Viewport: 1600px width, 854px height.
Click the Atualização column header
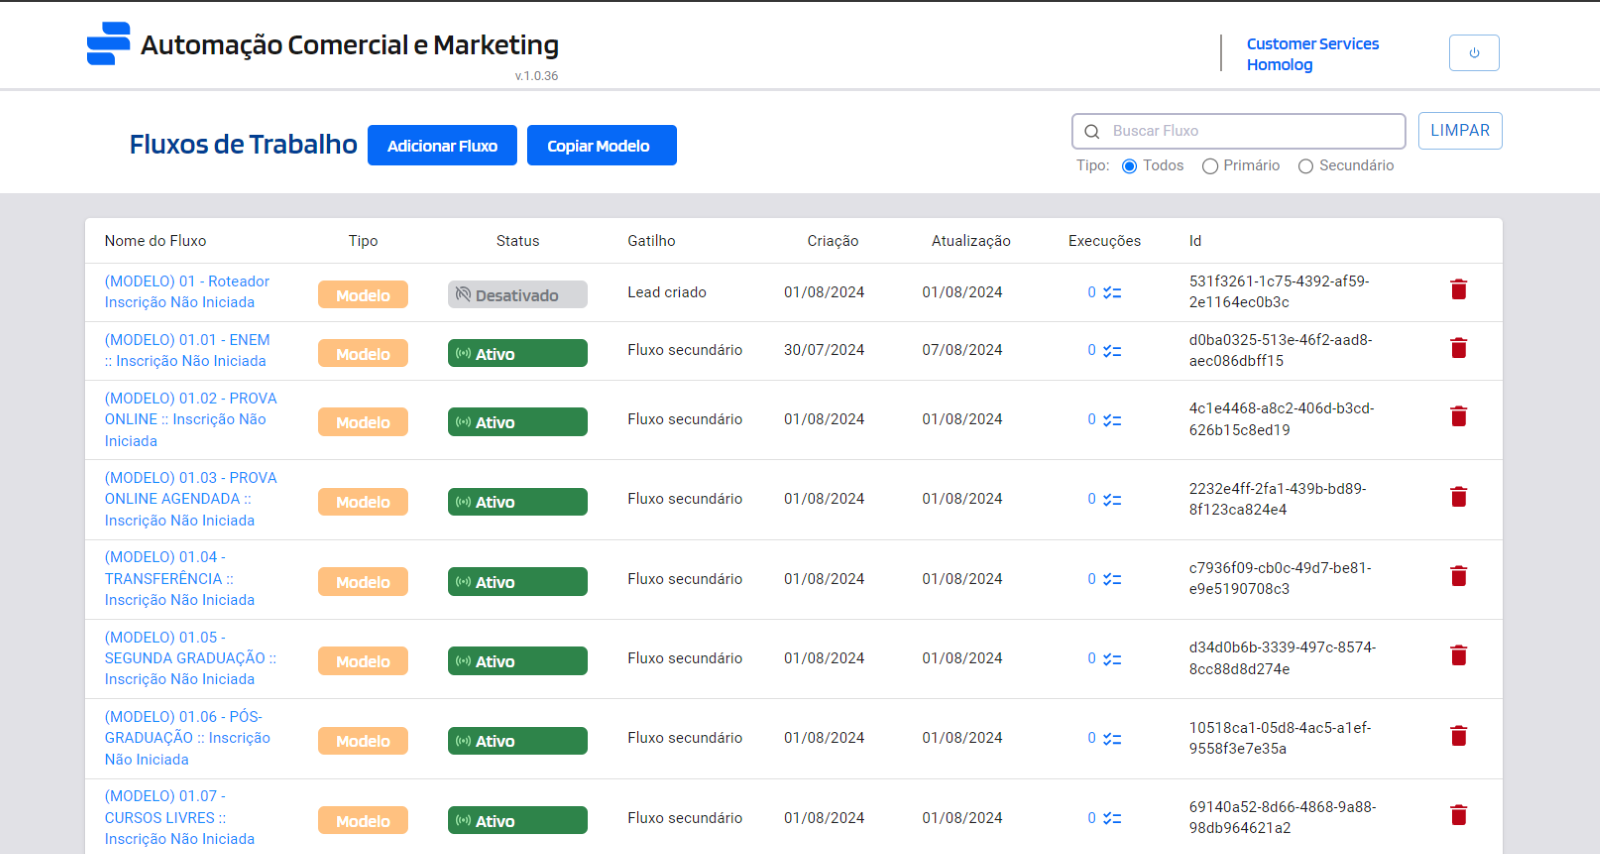pyautogui.click(x=971, y=241)
